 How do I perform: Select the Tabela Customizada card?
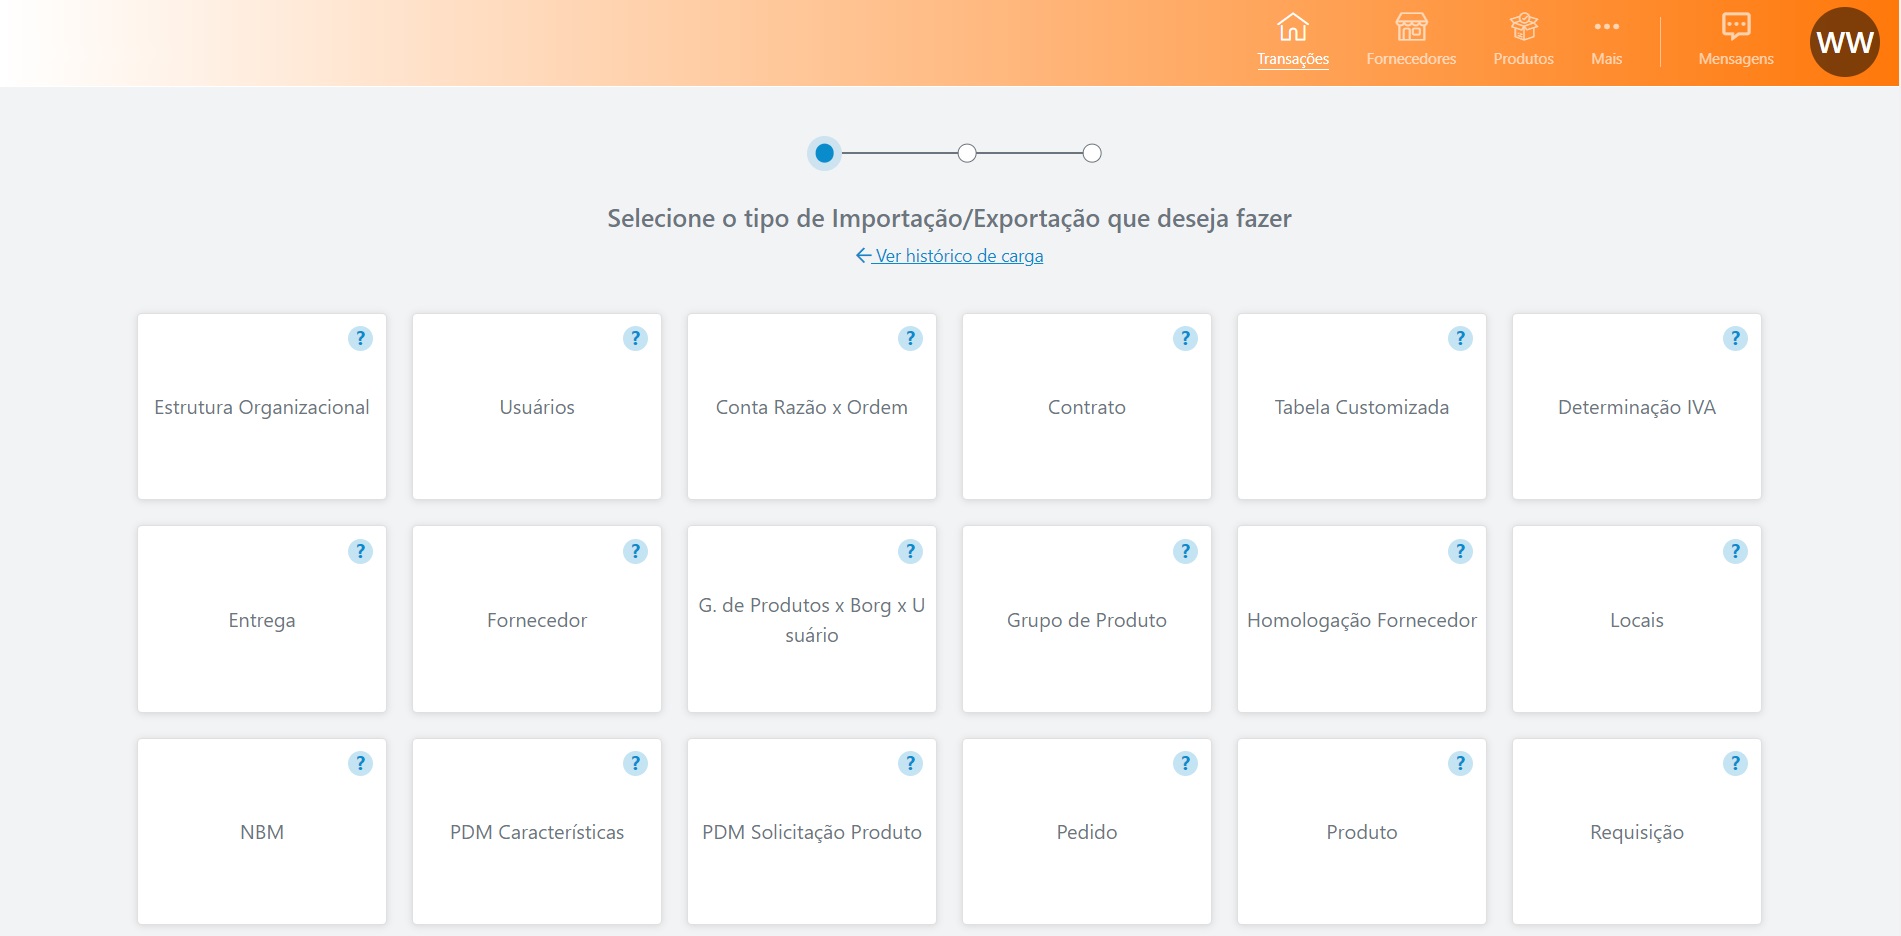coord(1362,407)
